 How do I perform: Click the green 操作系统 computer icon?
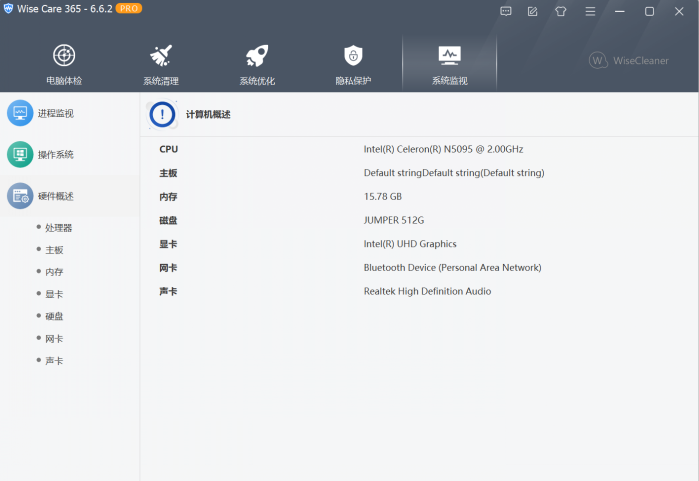[20, 155]
